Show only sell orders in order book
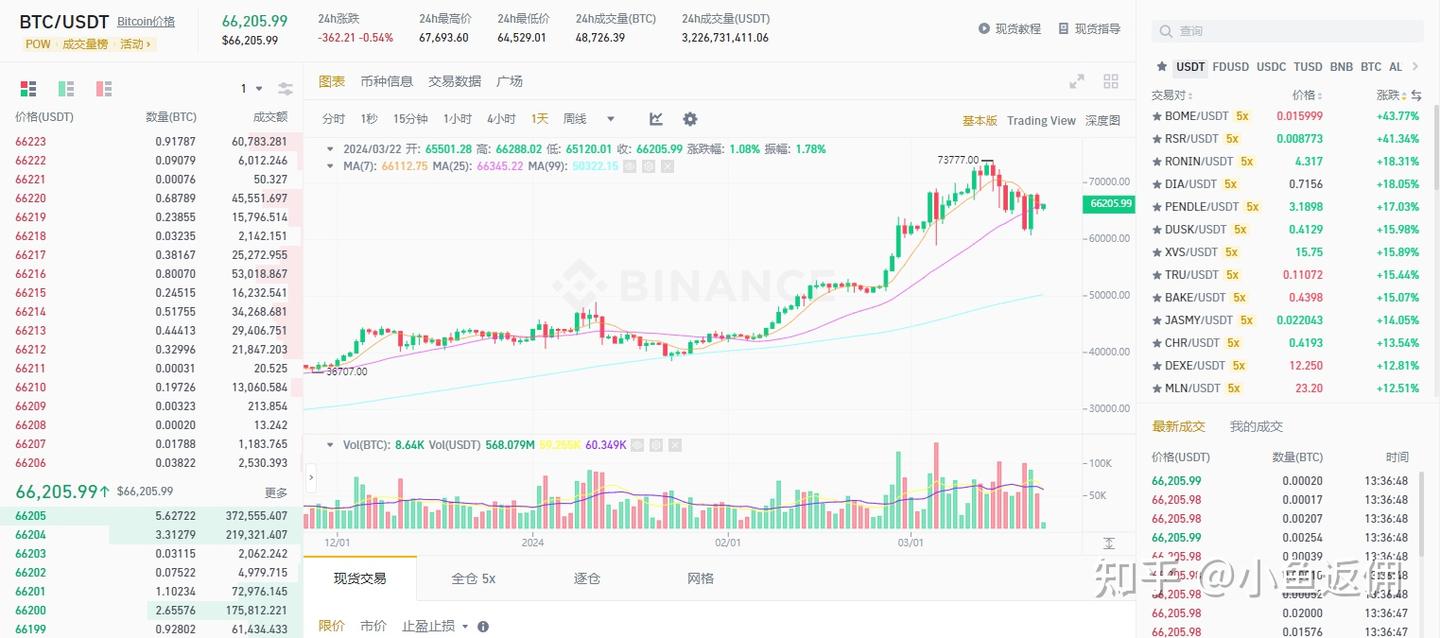The width and height of the screenshot is (1440, 638). point(104,89)
